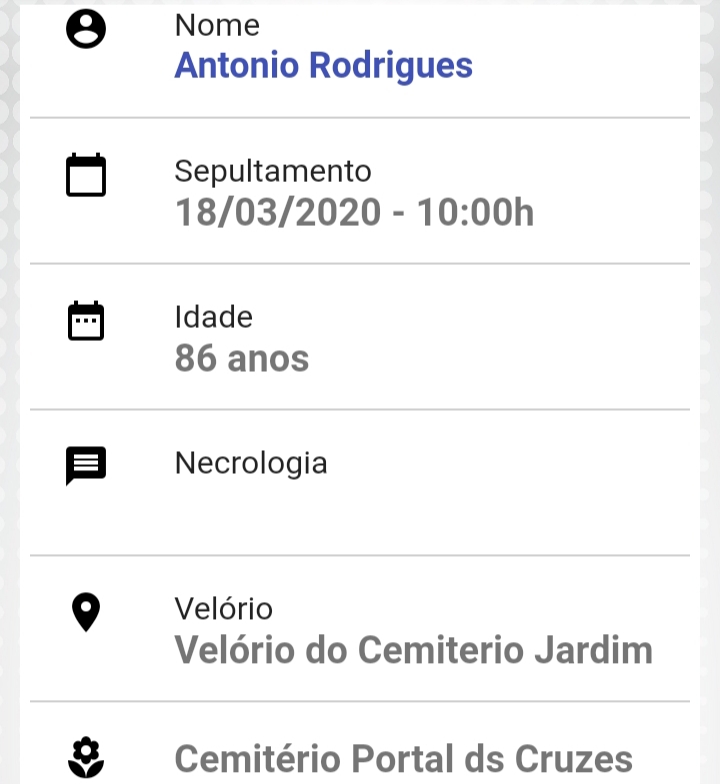Click blank area right of Sepultamento label
The image size is (720, 784).
tap(532, 172)
